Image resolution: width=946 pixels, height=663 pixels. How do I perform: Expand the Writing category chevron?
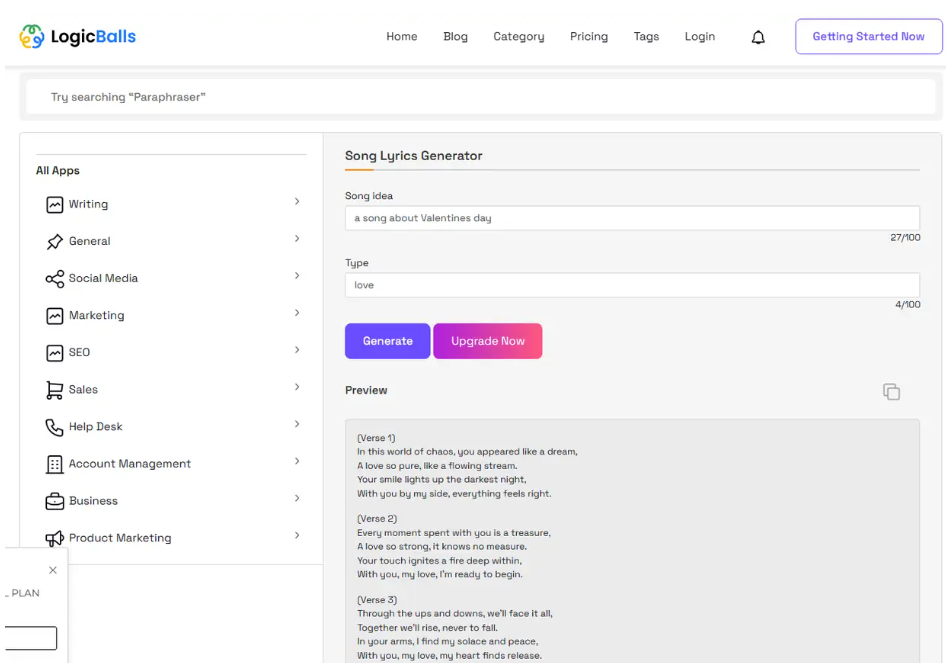pos(297,202)
